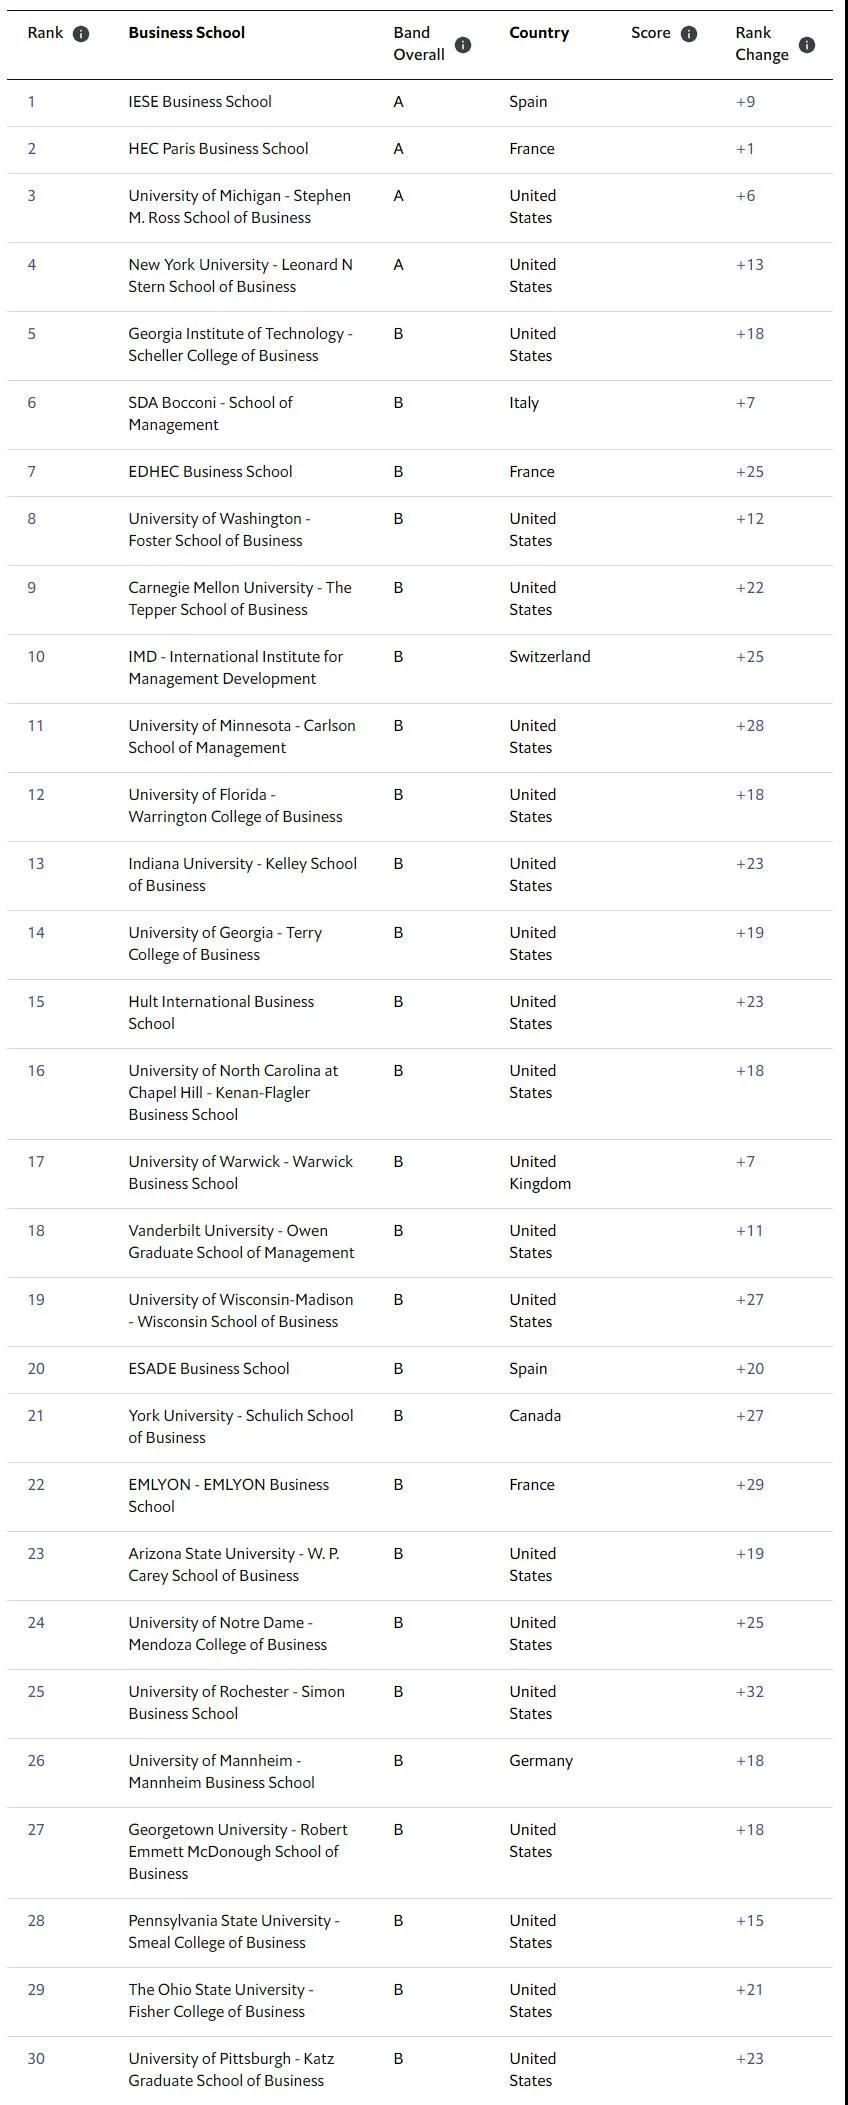Select SDA Bocconi School of Management
The image size is (848, 2105).
pyautogui.click(x=210, y=414)
